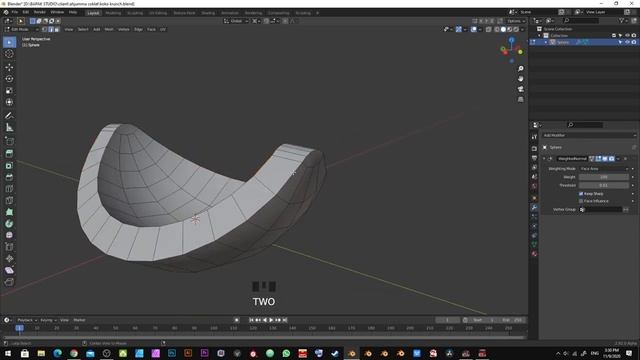This screenshot has width=640, height=360.
Task: Select the Annotate tool
Action: click(9, 116)
